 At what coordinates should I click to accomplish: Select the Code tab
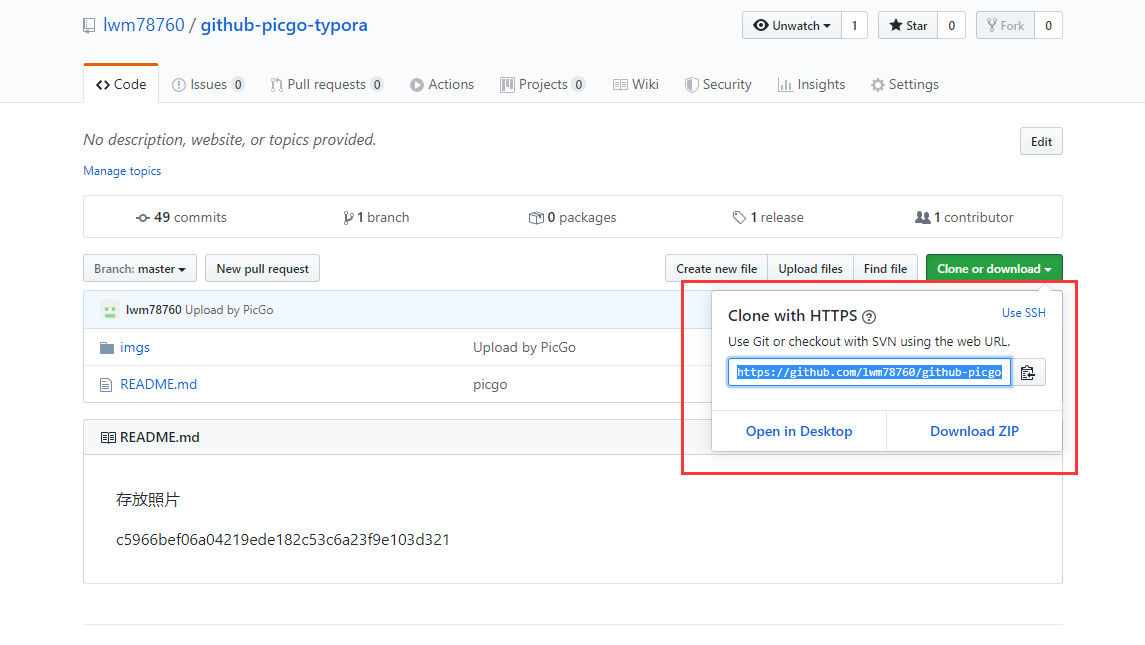(x=121, y=84)
